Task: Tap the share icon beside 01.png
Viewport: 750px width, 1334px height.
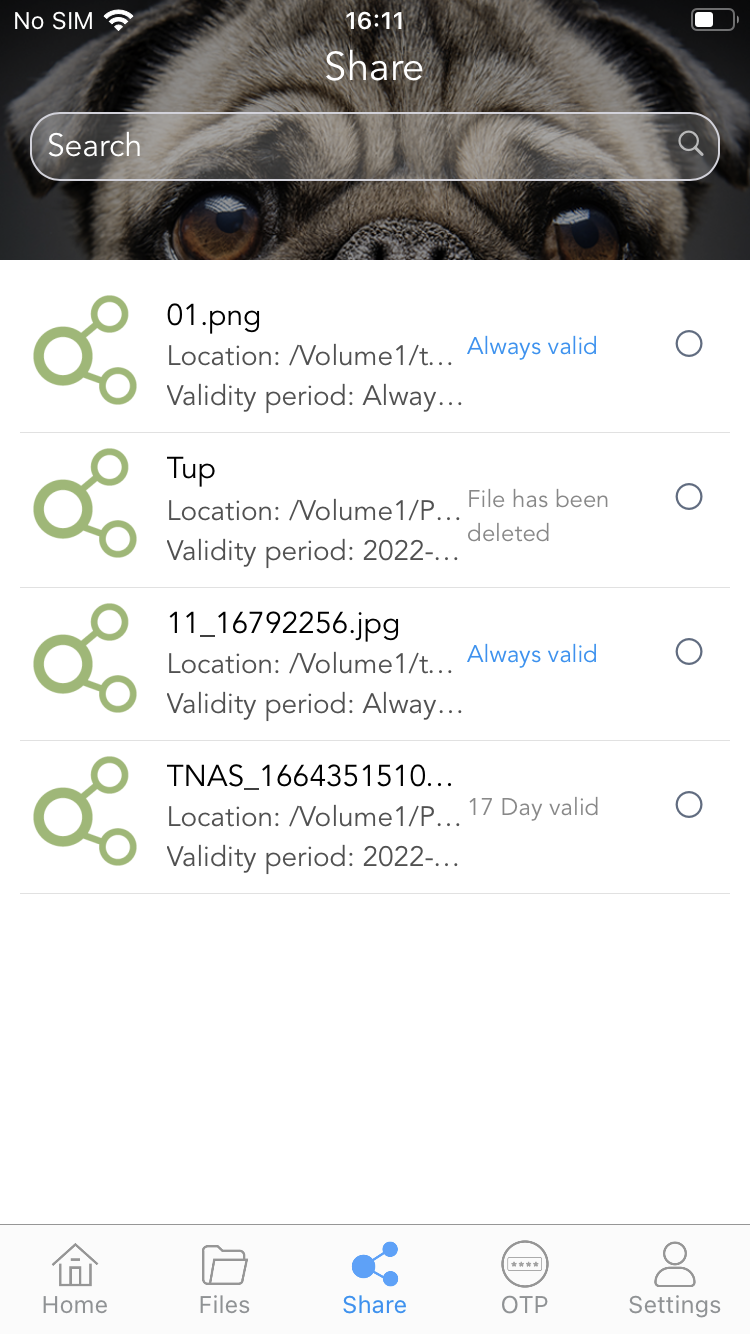Action: click(85, 349)
